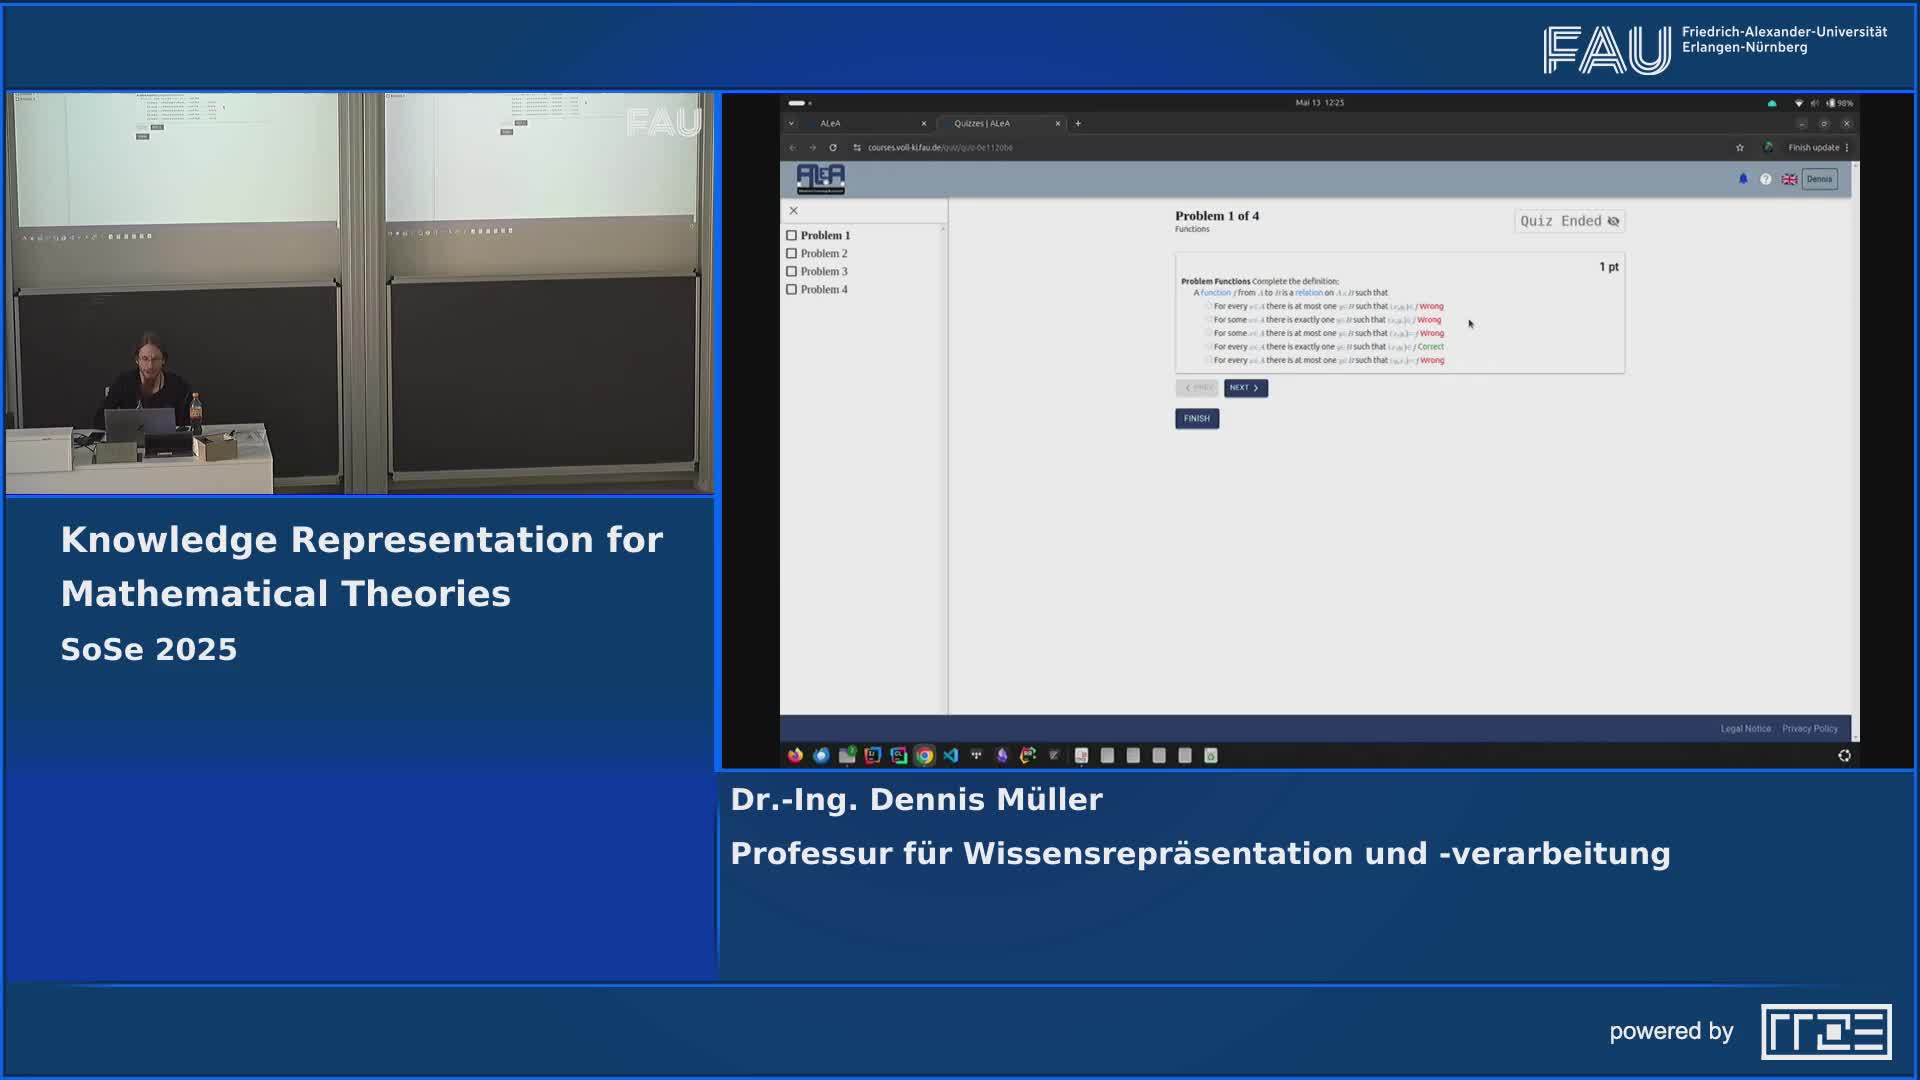Image resolution: width=1920 pixels, height=1080 pixels.
Task: Select the Correct answer radio option
Action: pos(1208,346)
